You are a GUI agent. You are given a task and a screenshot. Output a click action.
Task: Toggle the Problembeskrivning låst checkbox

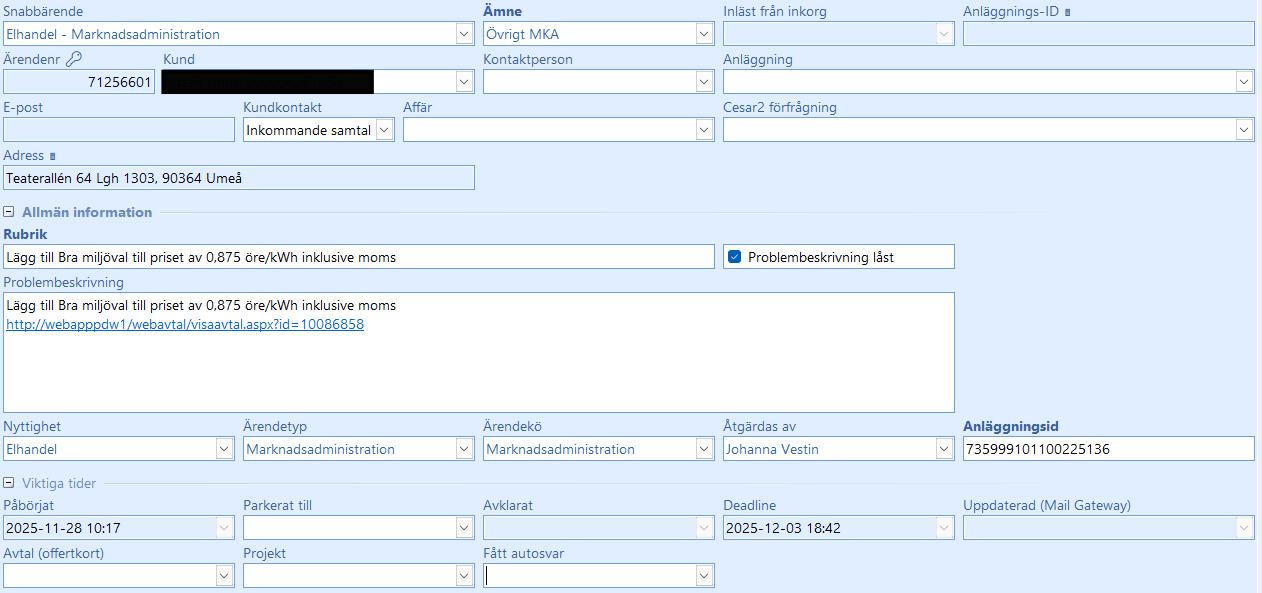(x=734, y=257)
